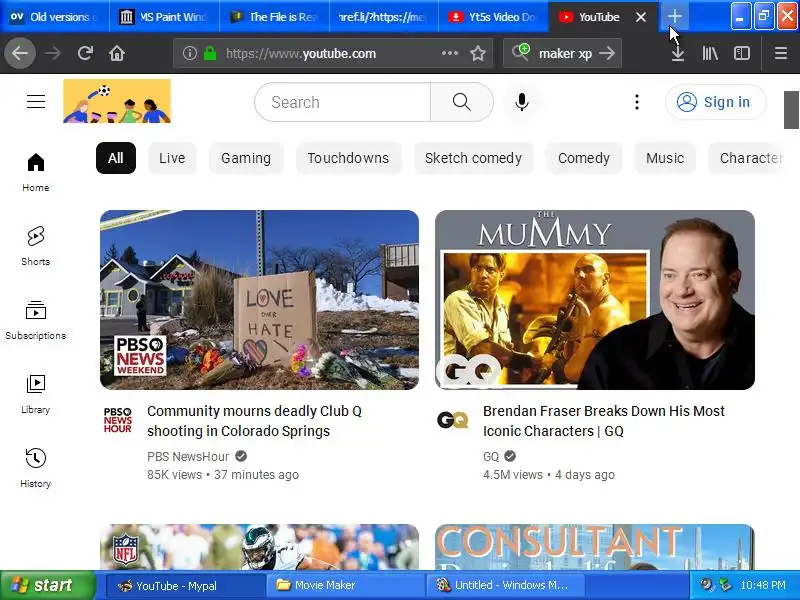Open Library from the sidebar

click(x=36, y=394)
